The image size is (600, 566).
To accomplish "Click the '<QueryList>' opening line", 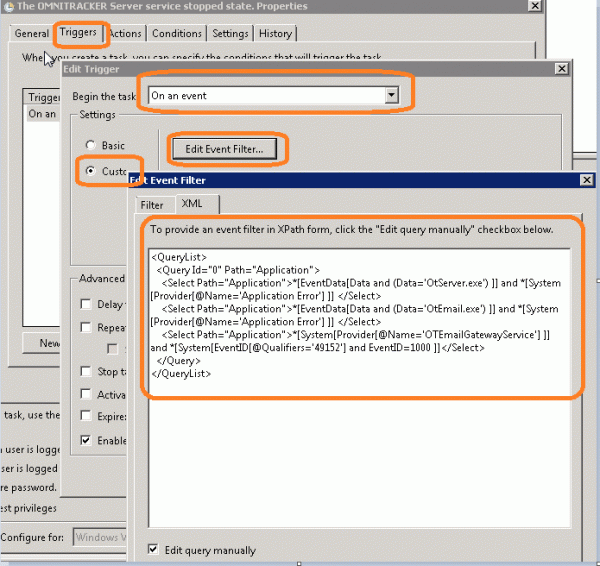I will tap(179, 257).
